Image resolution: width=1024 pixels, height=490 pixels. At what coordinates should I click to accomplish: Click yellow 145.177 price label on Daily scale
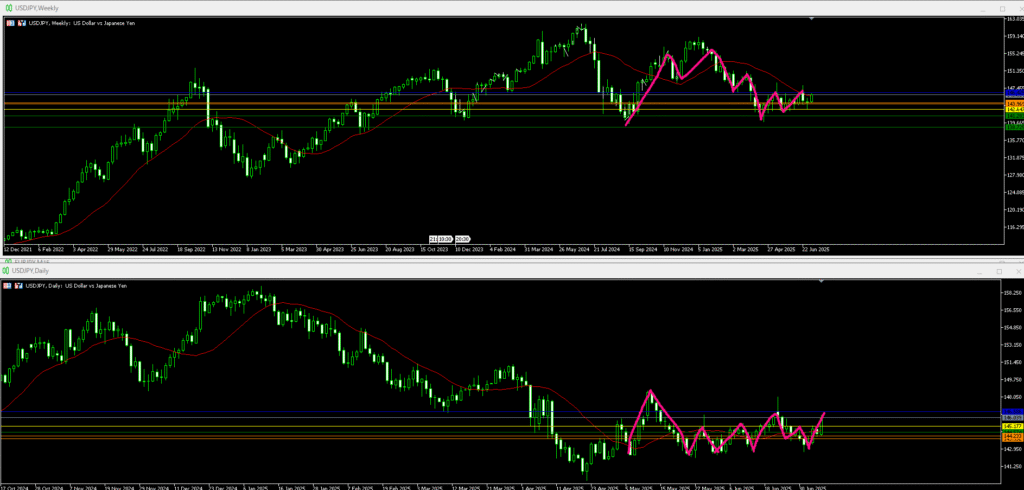pos(1011,427)
